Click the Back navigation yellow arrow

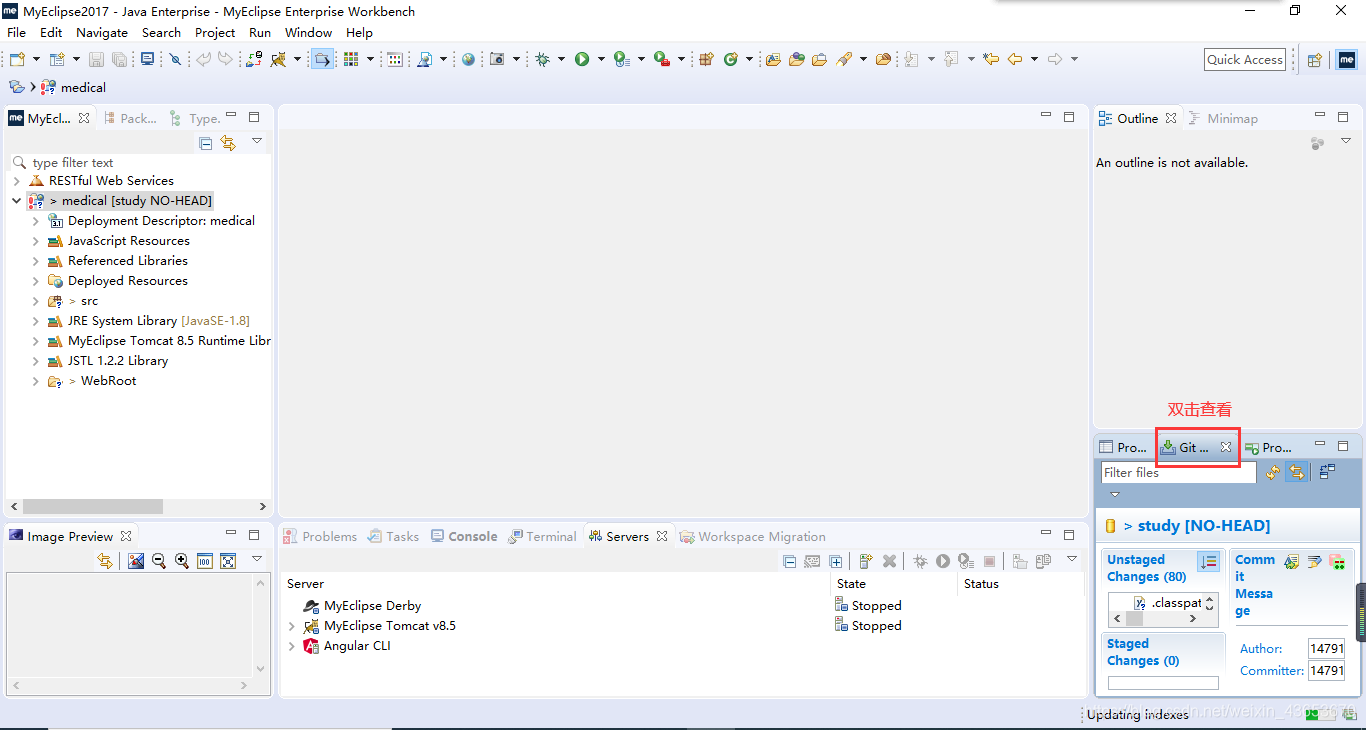click(x=1015, y=59)
